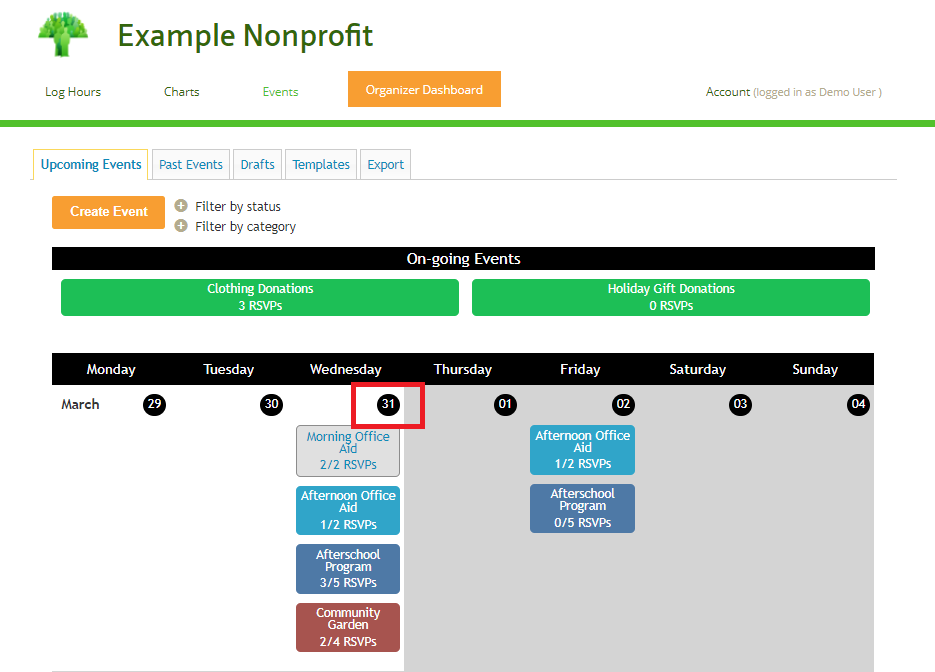The width and height of the screenshot is (935, 672).
Task: Open the Holiday Gift Donations ongoing event
Action: (671, 297)
